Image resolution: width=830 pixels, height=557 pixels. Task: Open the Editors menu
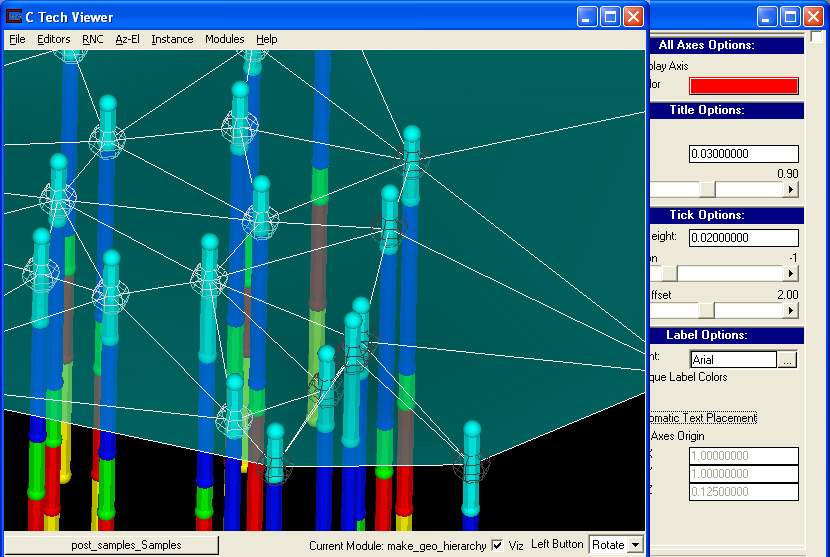coord(54,39)
